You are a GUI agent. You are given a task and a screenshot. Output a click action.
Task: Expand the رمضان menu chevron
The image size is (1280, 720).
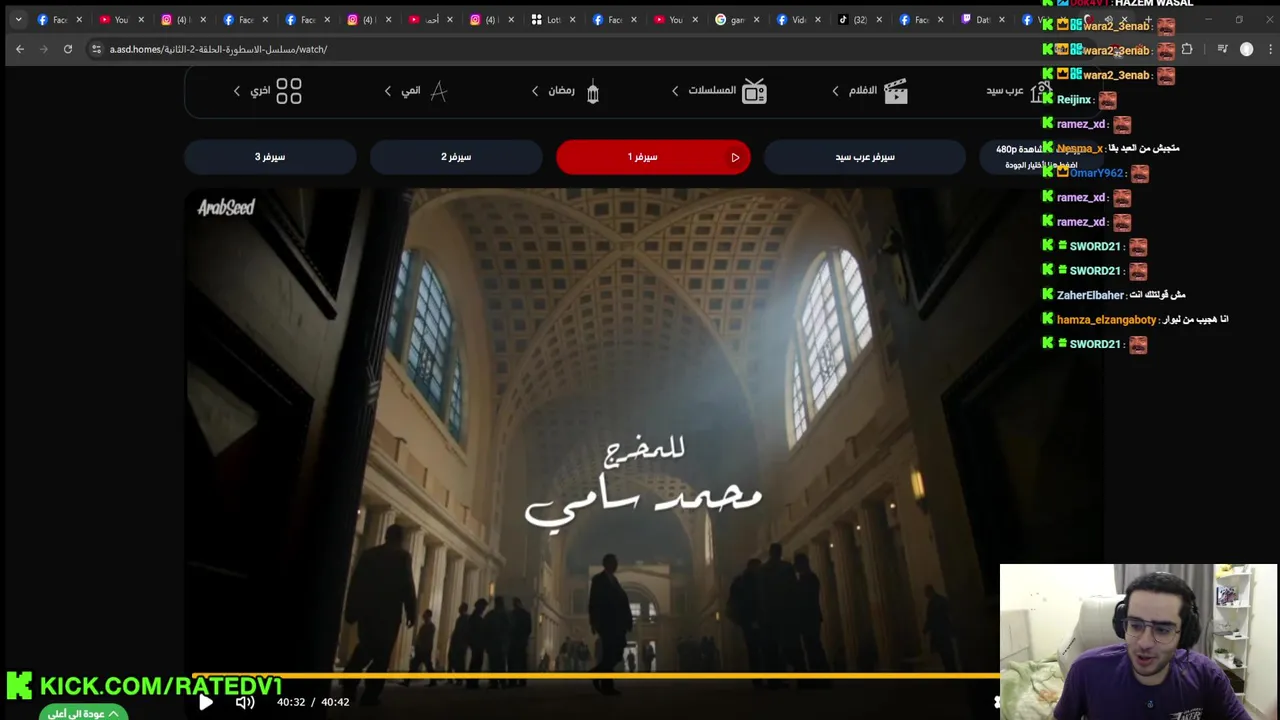click(x=535, y=91)
